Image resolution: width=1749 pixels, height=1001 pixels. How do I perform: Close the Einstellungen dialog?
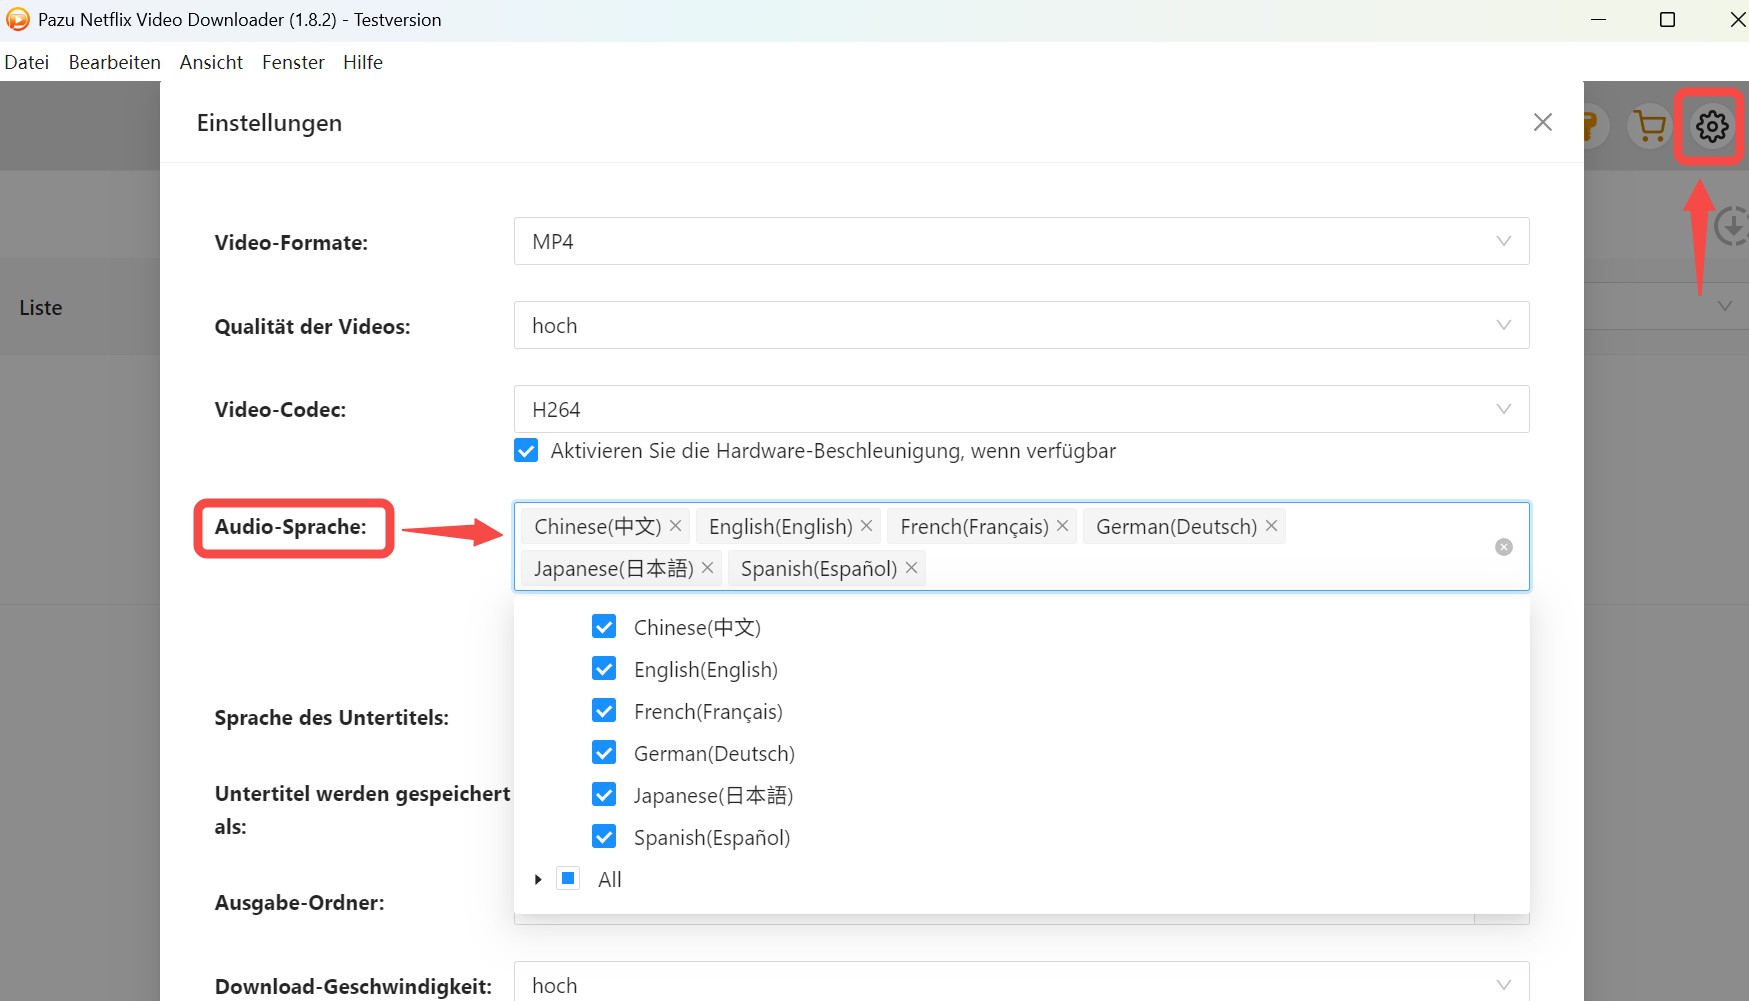pos(1543,122)
